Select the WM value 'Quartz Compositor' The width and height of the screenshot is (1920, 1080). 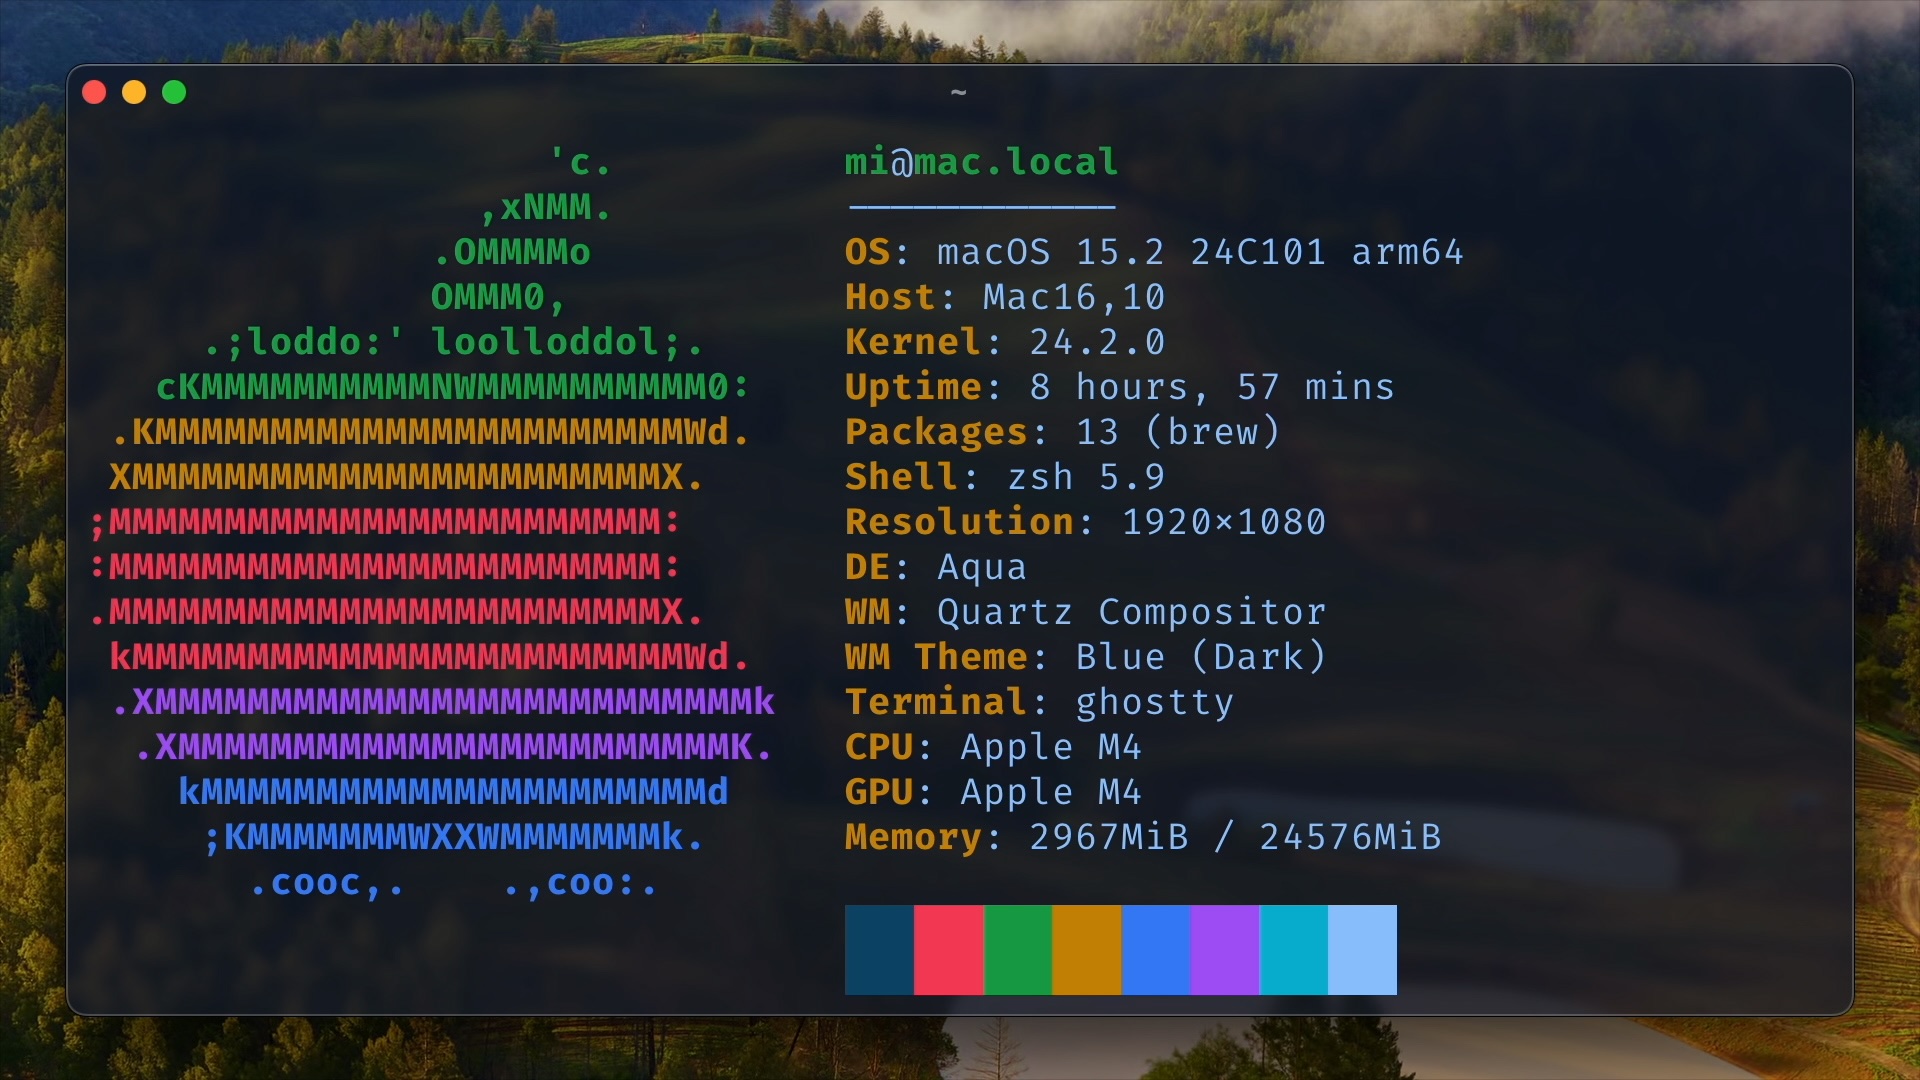coord(1132,612)
